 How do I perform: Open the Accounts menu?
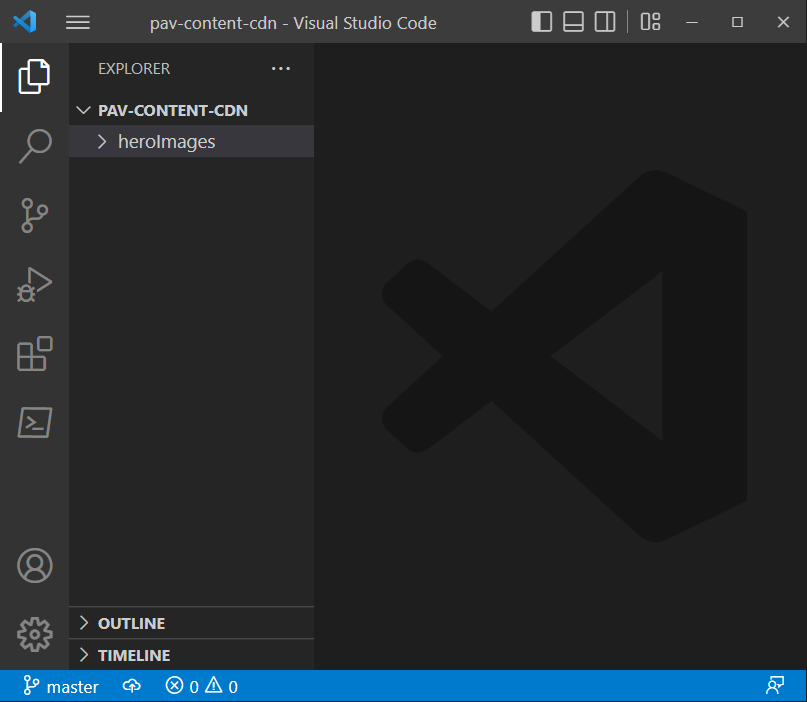click(x=34, y=566)
